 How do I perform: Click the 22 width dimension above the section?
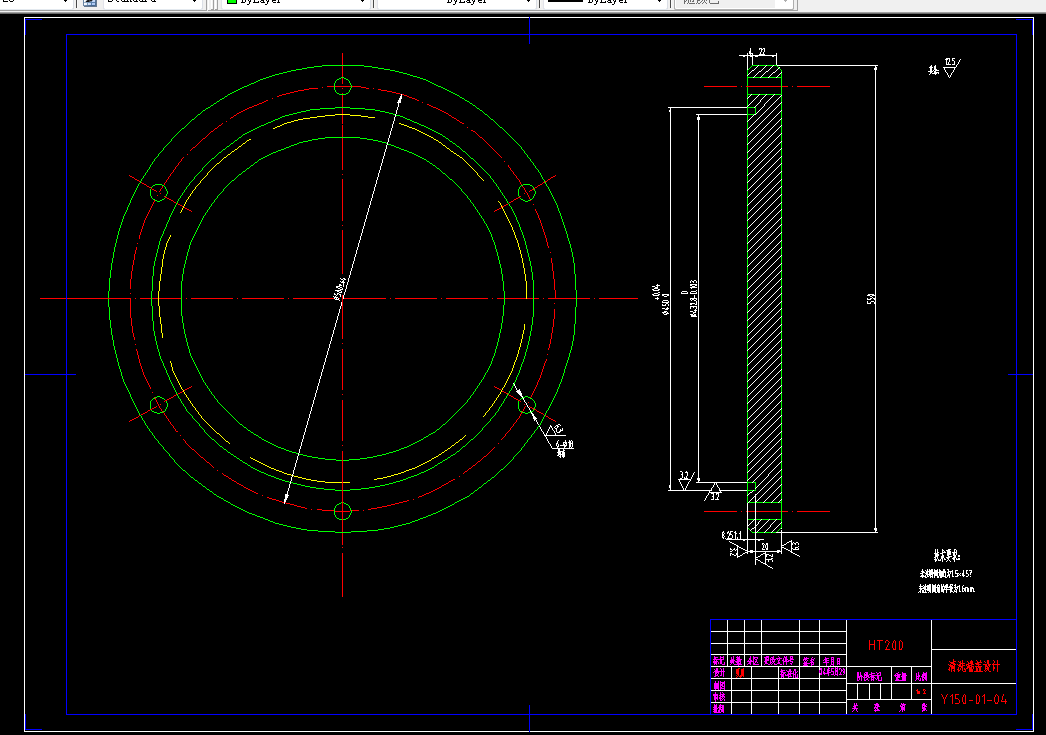coord(762,51)
